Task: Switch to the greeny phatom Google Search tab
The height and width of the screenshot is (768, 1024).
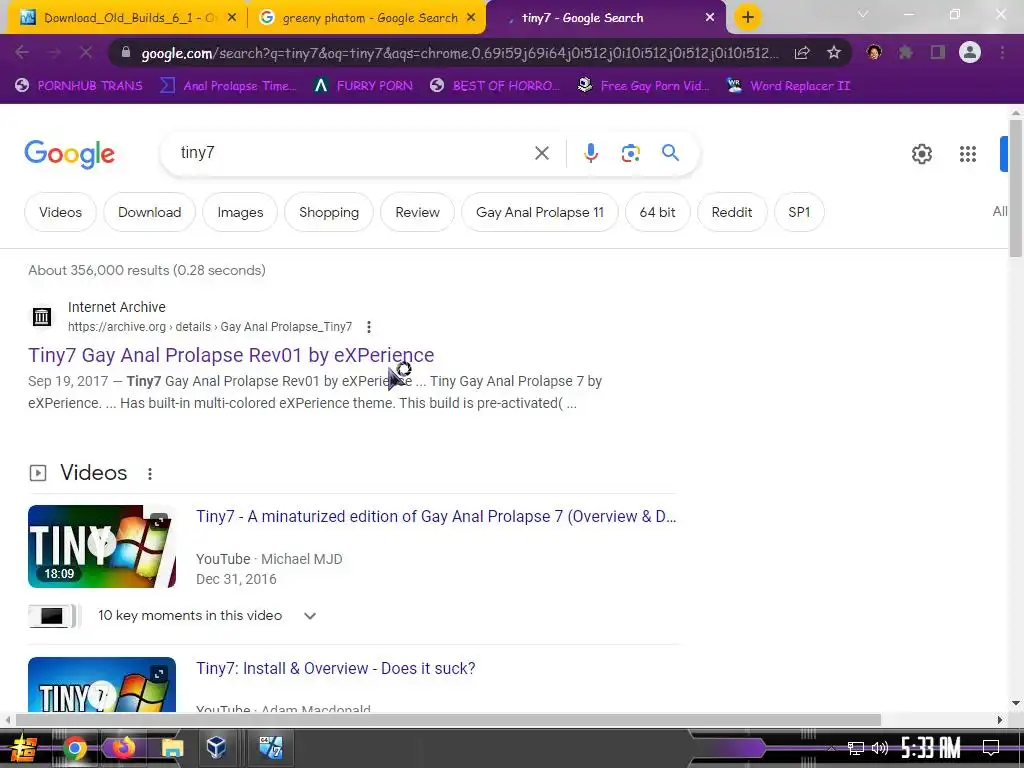Action: point(367,18)
